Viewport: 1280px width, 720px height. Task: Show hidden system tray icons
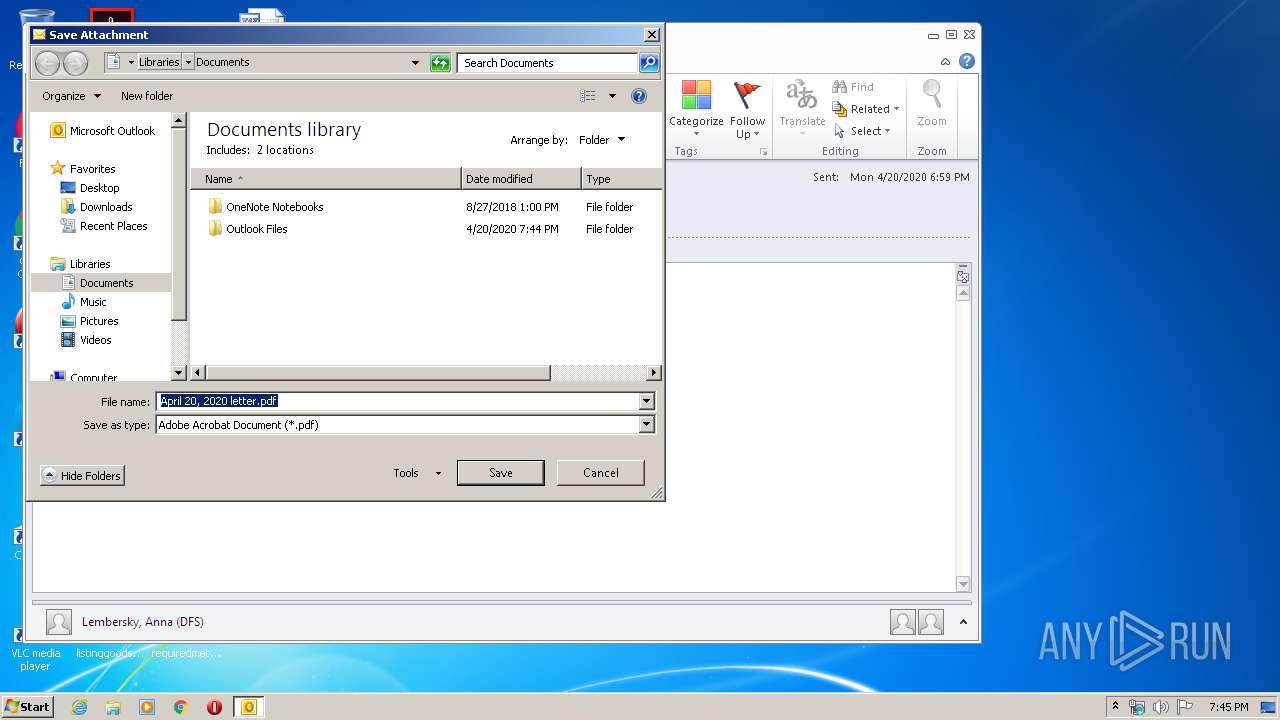1115,707
